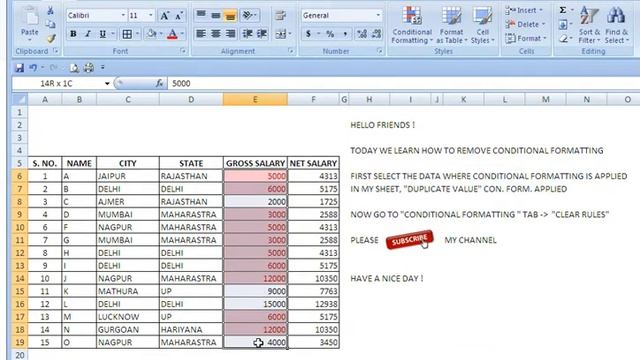Click the gross salary cell showing 15000

(255, 304)
